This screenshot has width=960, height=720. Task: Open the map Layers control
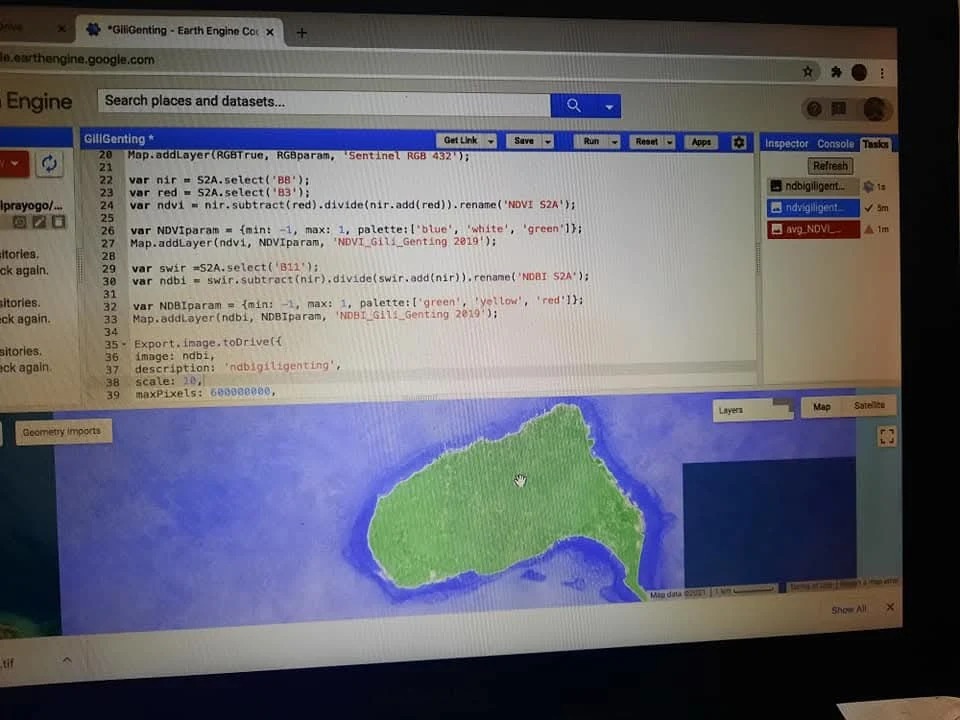coord(752,410)
